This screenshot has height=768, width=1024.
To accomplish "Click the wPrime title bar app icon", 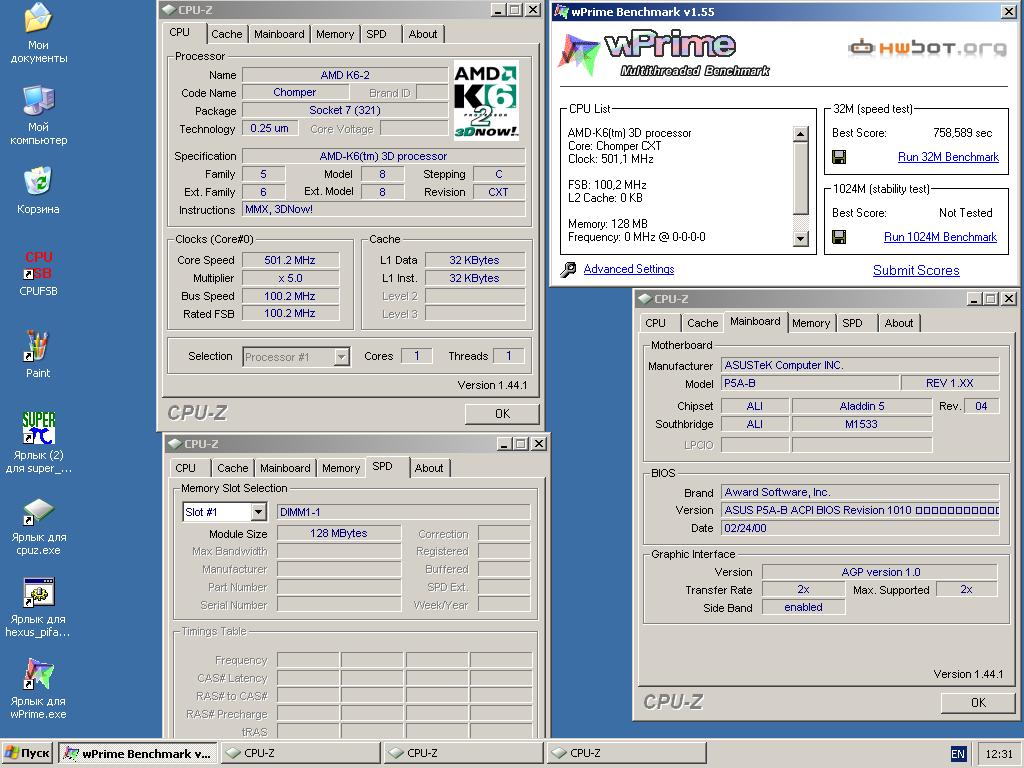I will pyautogui.click(x=560, y=11).
